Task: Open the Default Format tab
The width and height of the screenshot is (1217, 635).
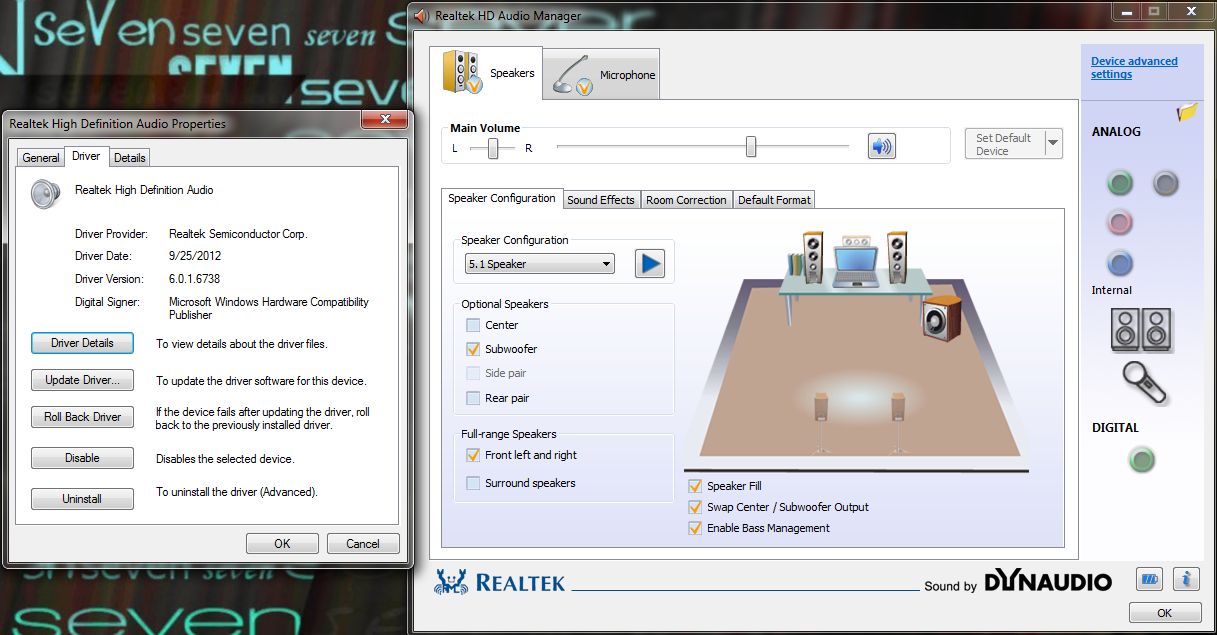Action: pos(774,200)
